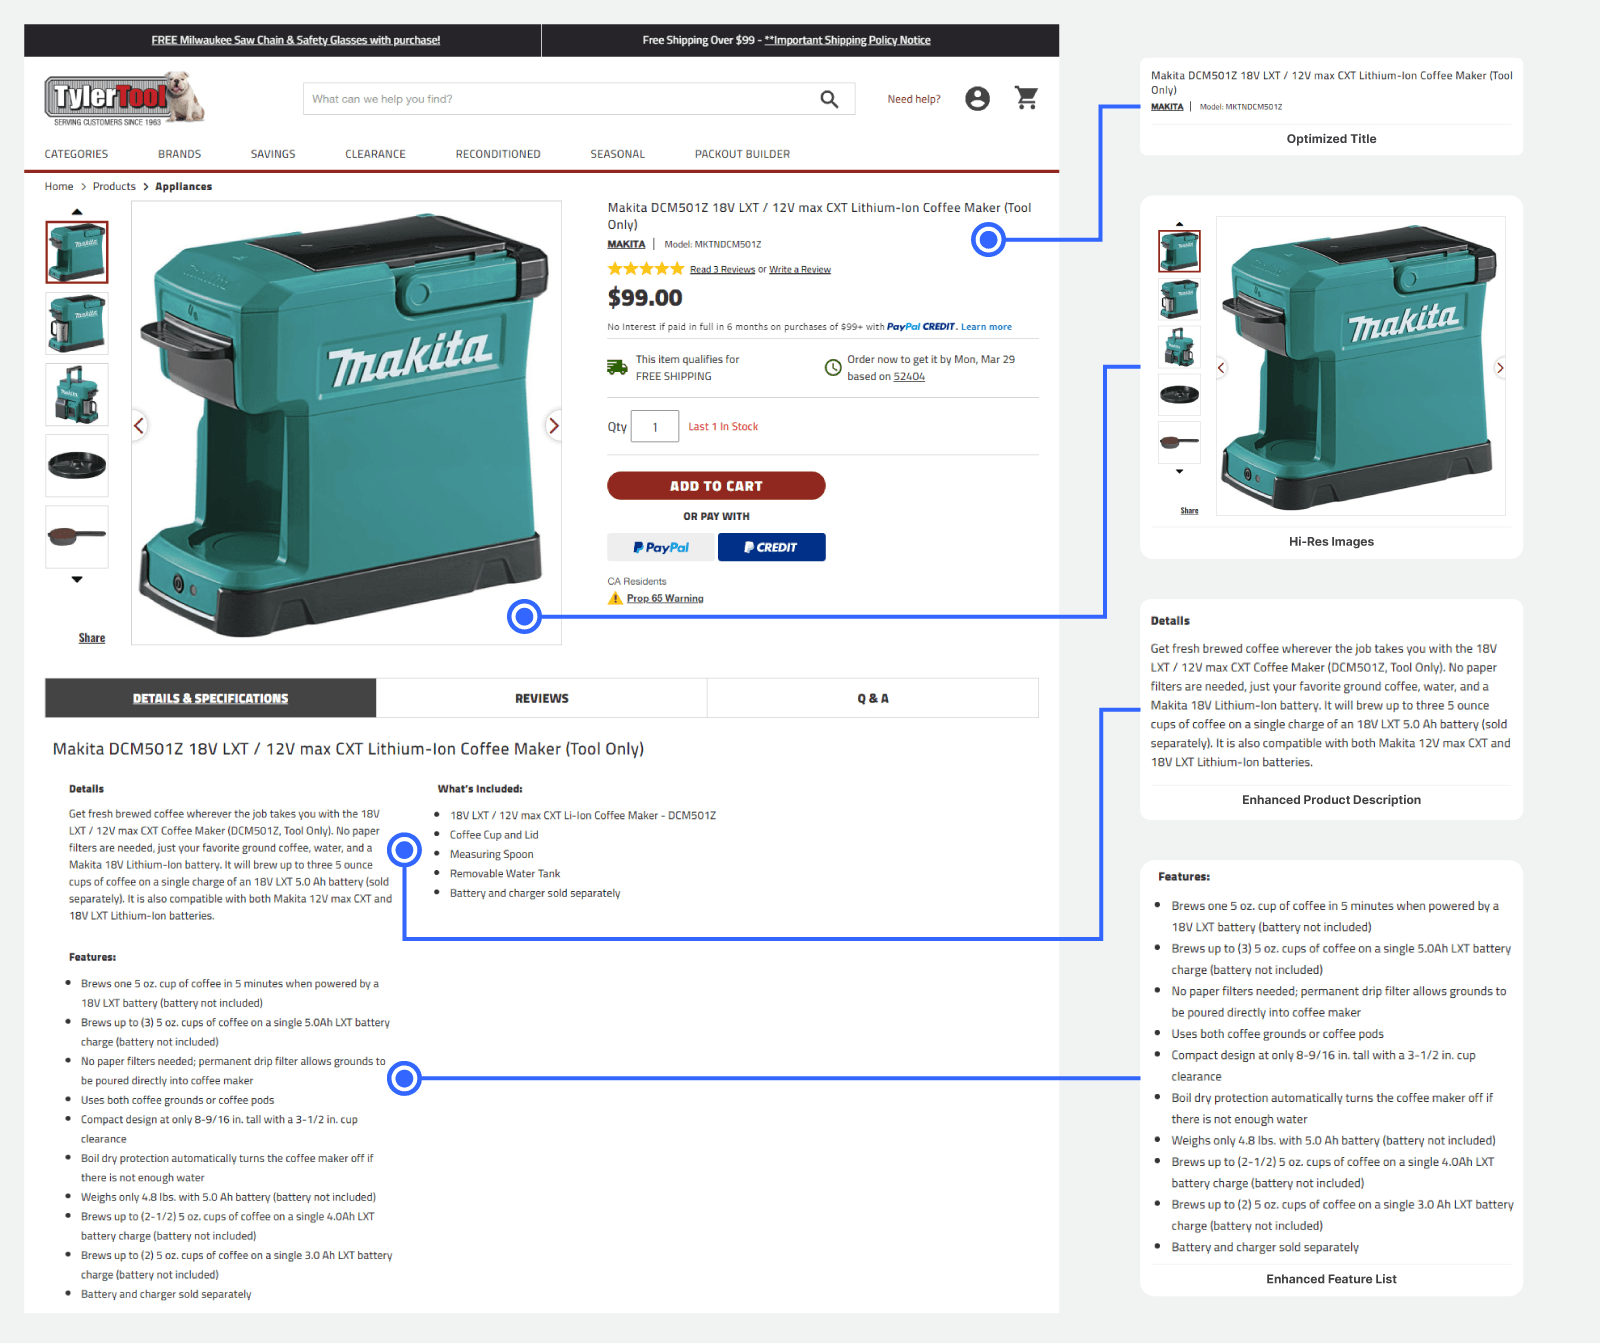
Task: Open Read 3 Reviews link
Action: tap(722, 269)
